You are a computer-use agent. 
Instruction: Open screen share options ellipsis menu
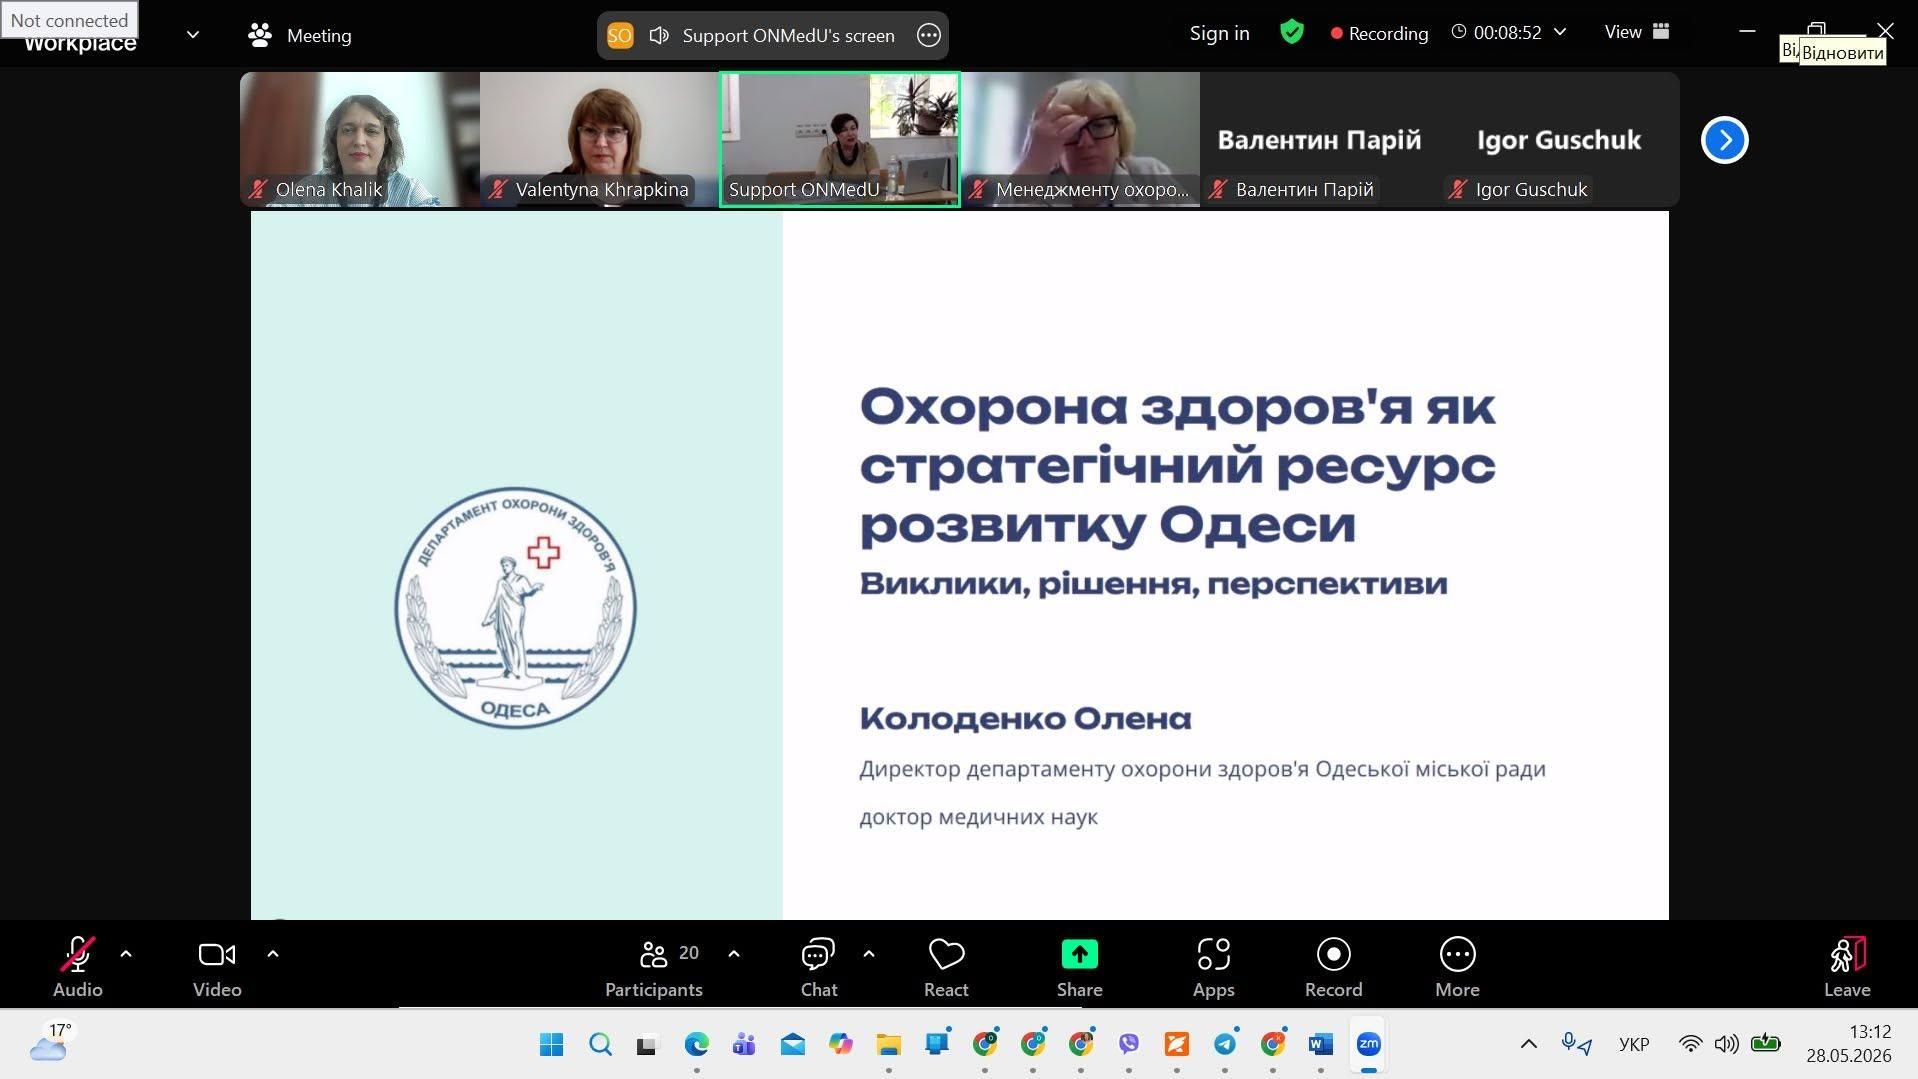click(929, 36)
